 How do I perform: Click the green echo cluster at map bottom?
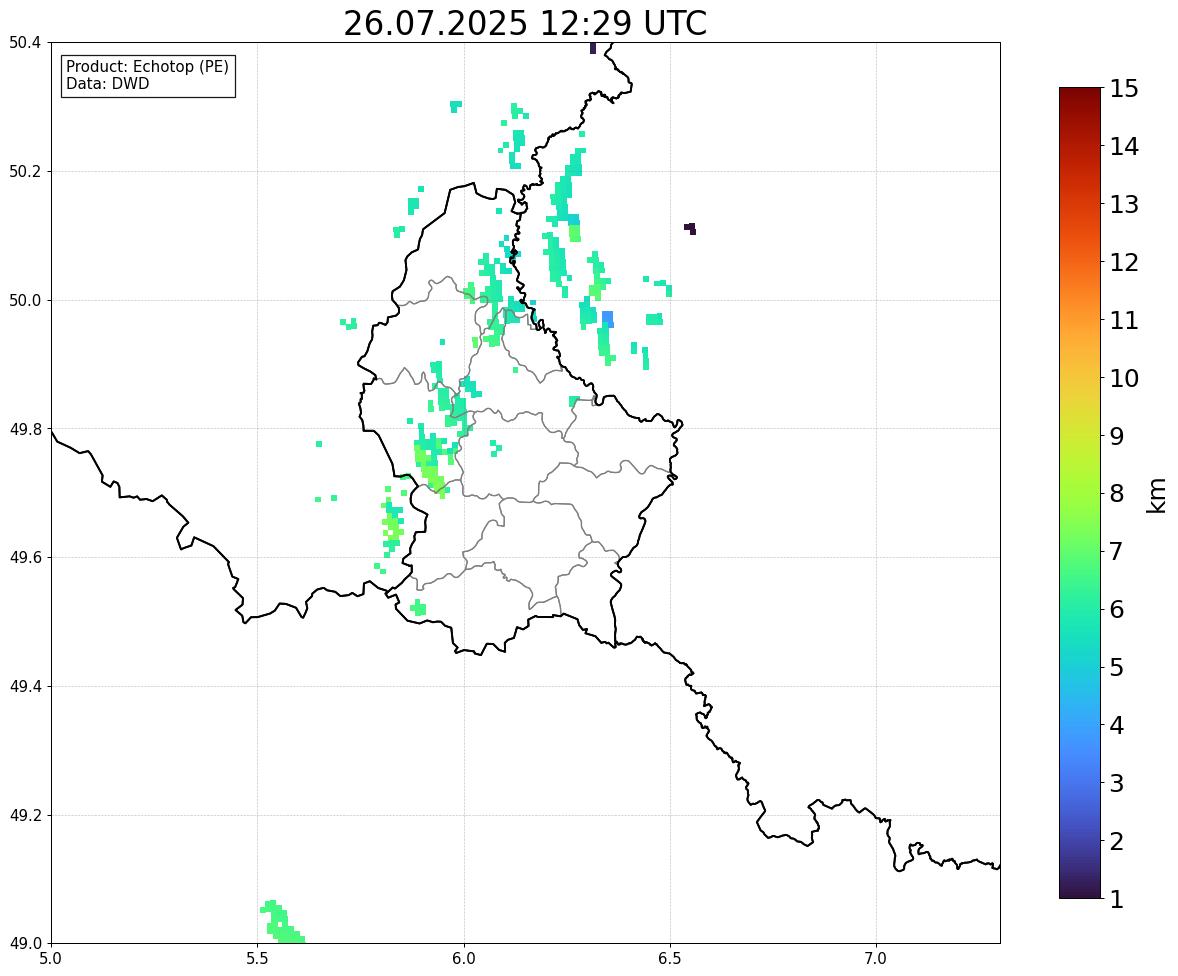click(x=282, y=922)
